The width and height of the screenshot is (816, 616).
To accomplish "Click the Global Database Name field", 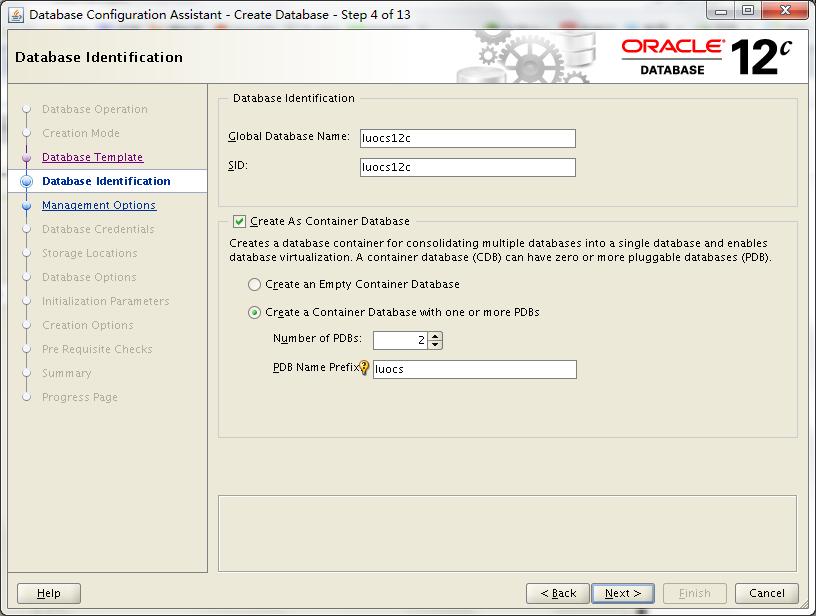I will (x=468, y=138).
